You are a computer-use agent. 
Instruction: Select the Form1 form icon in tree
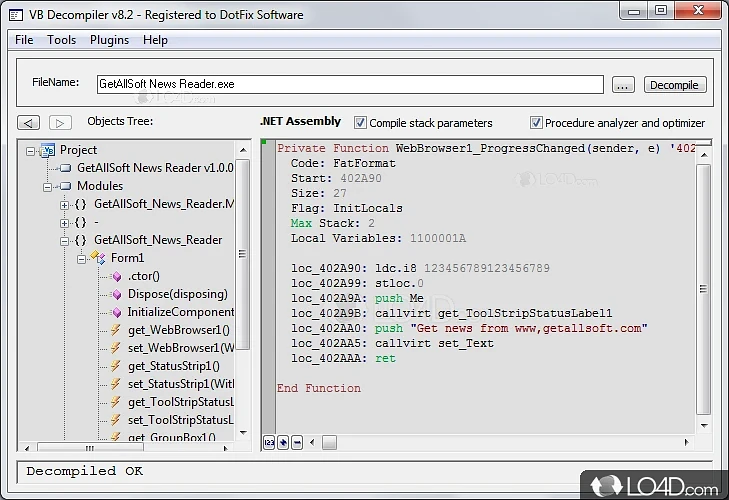98,258
